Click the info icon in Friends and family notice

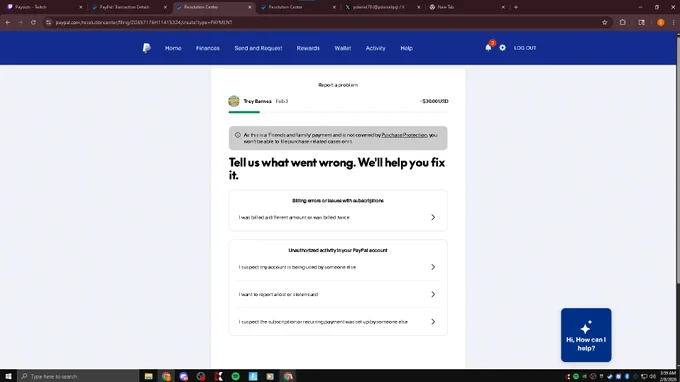238,135
